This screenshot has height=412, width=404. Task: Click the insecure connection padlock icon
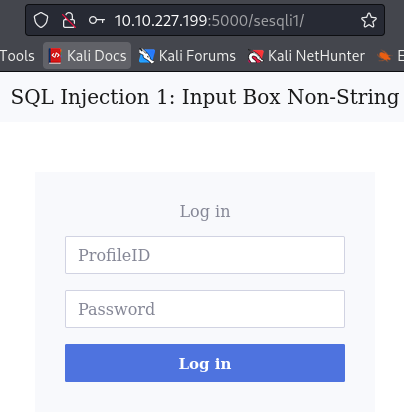pos(69,20)
